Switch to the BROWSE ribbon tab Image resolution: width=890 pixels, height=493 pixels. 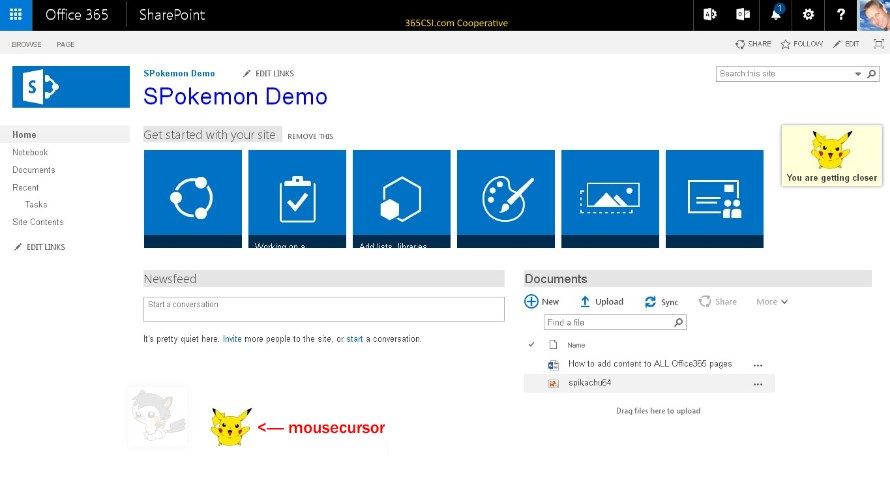tap(26, 44)
